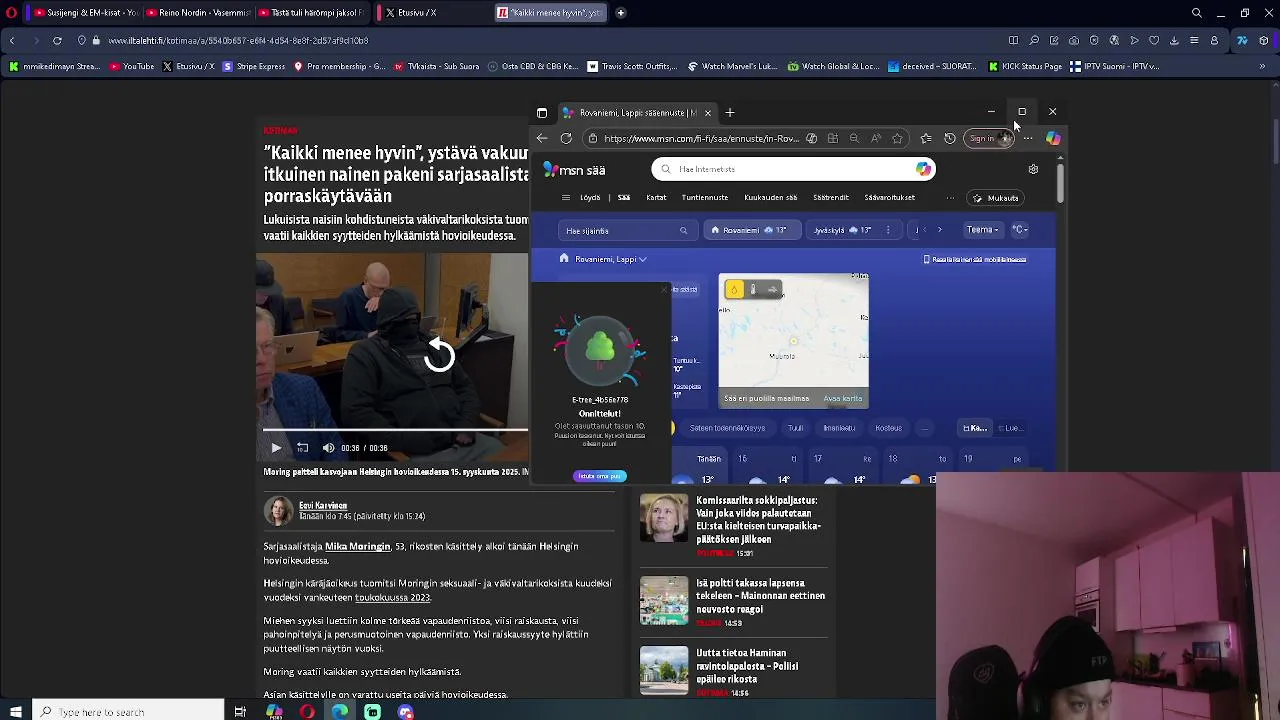This screenshot has height=720, width=1280.
Task: Add a new tab in Edge
Action: 730,112
